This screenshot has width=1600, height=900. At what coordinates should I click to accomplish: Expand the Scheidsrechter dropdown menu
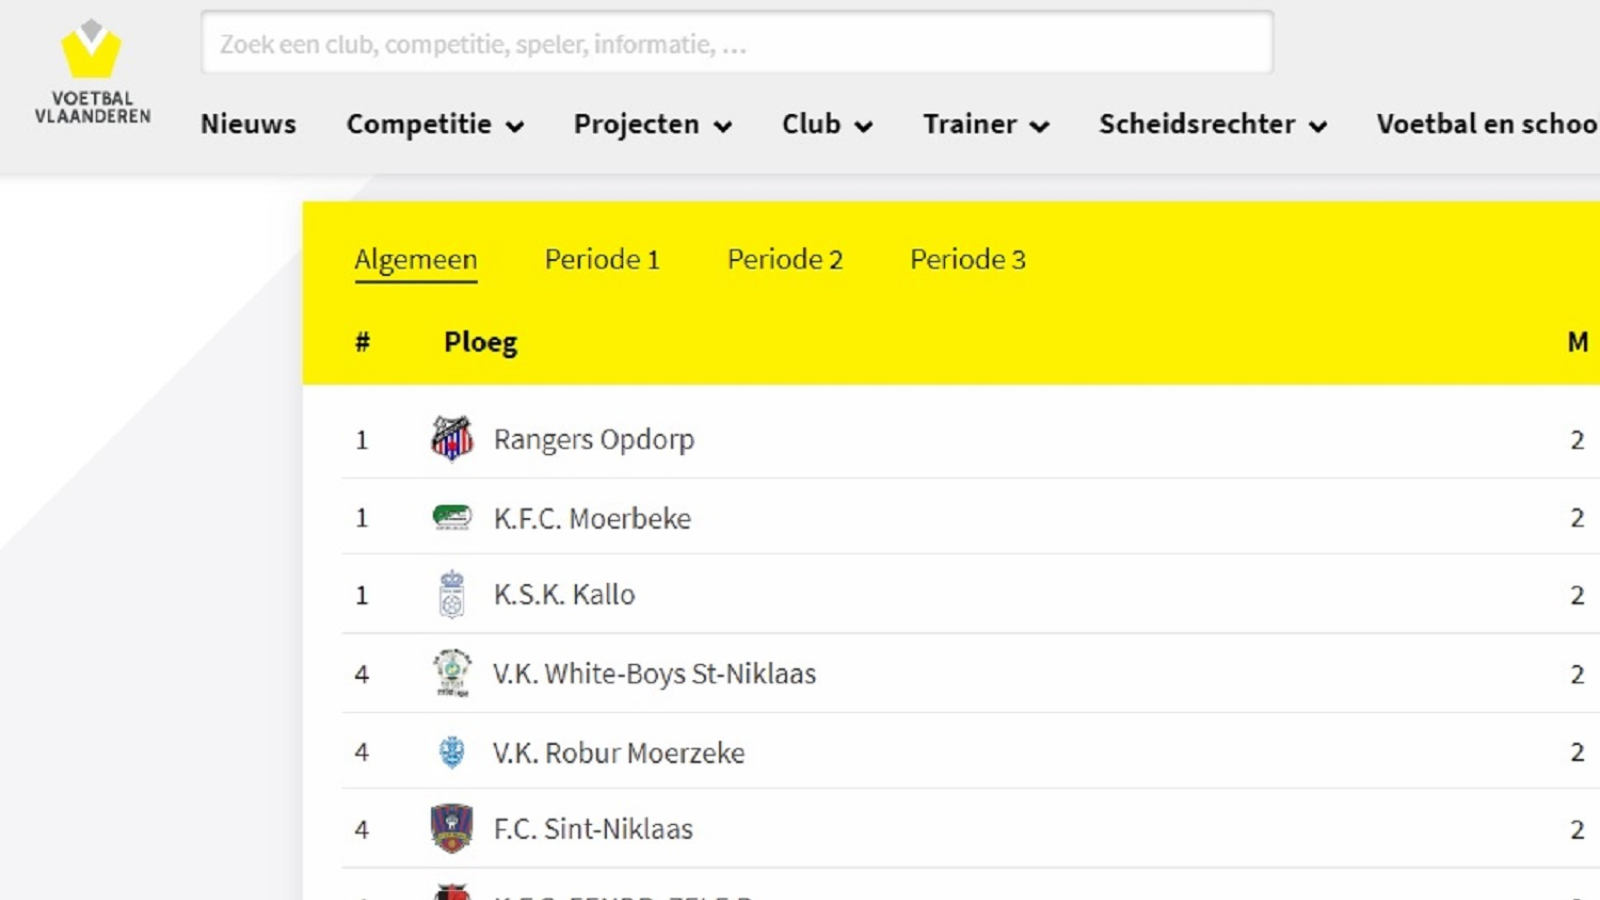pyautogui.click(x=1213, y=124)
